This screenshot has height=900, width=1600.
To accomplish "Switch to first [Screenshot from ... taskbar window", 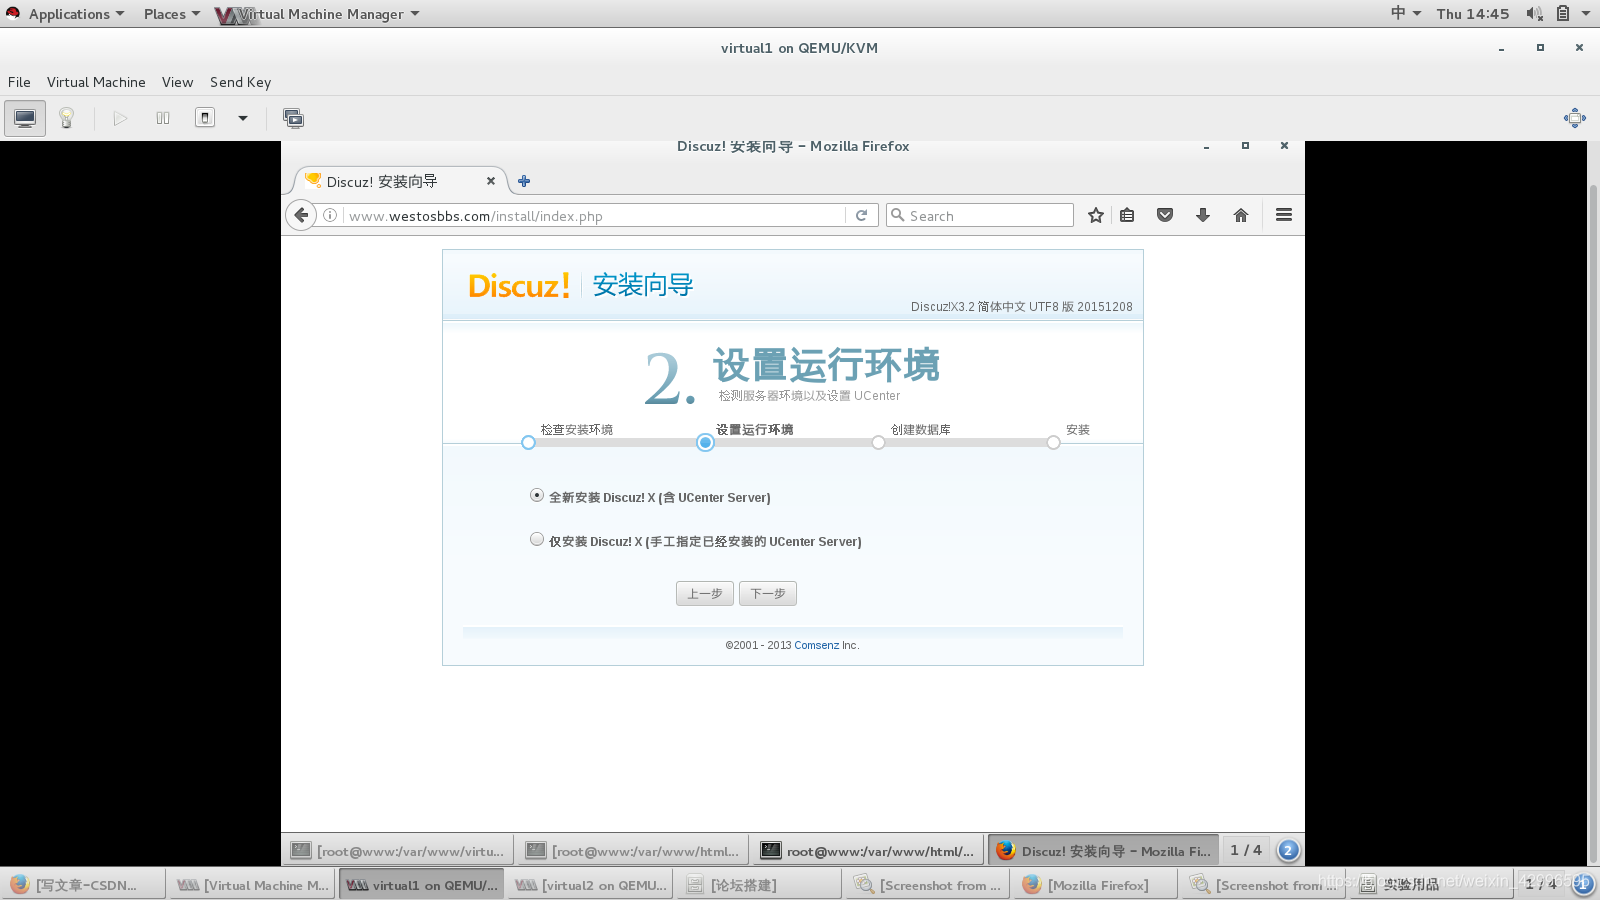I will (x=926, y=884).
